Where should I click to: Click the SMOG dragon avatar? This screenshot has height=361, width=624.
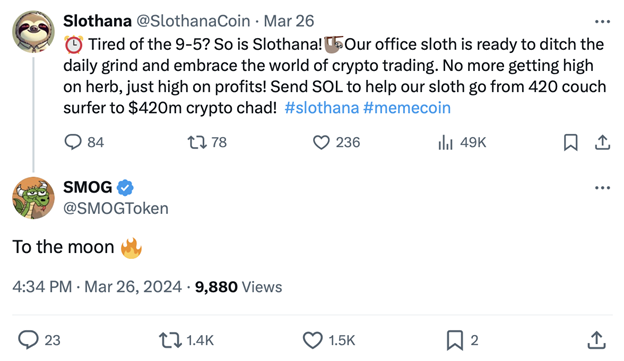point(33,198)
